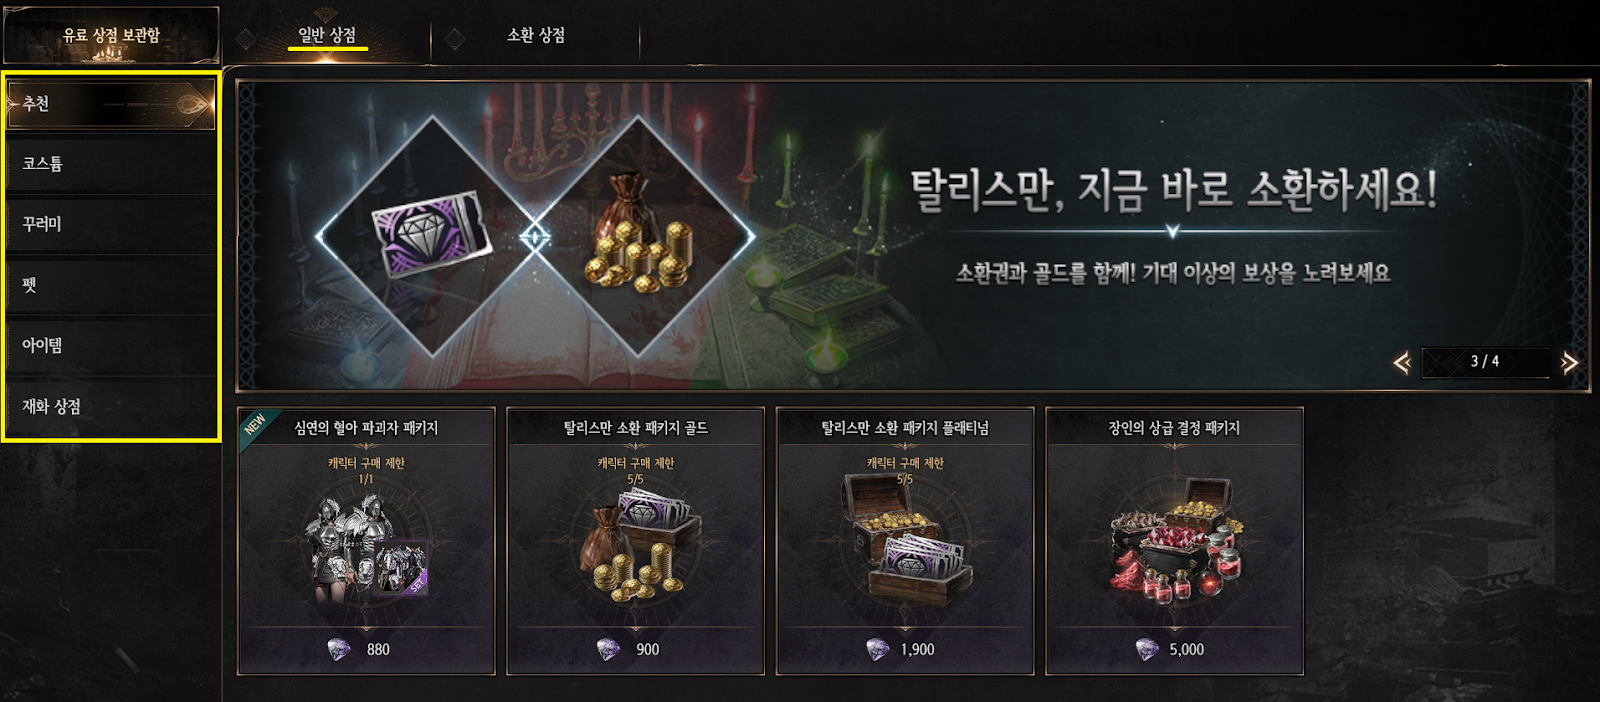Click the gold coins pouch icon in banner
Screen dimensions: 1600x702
(637, 236)
